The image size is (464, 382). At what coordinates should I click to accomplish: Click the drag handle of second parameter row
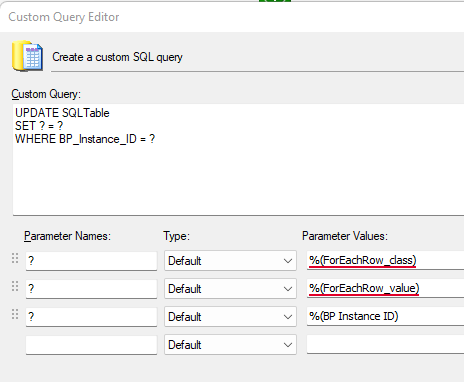[x=15, y=286]
